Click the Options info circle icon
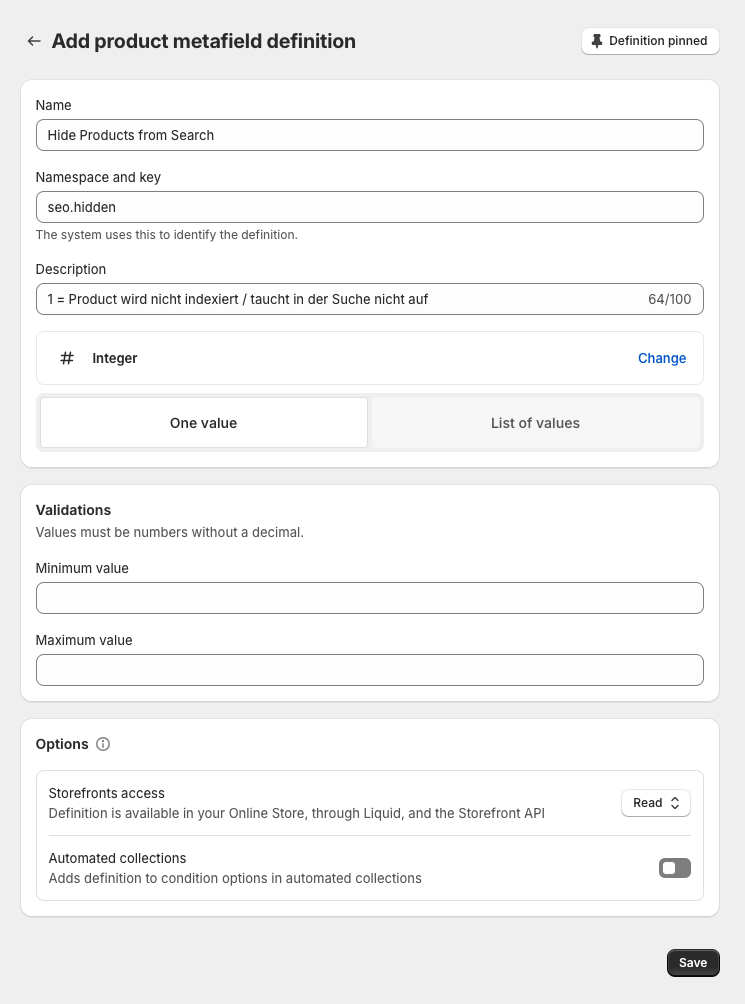This screenshot has width=745, height=1004. [103, 744]
